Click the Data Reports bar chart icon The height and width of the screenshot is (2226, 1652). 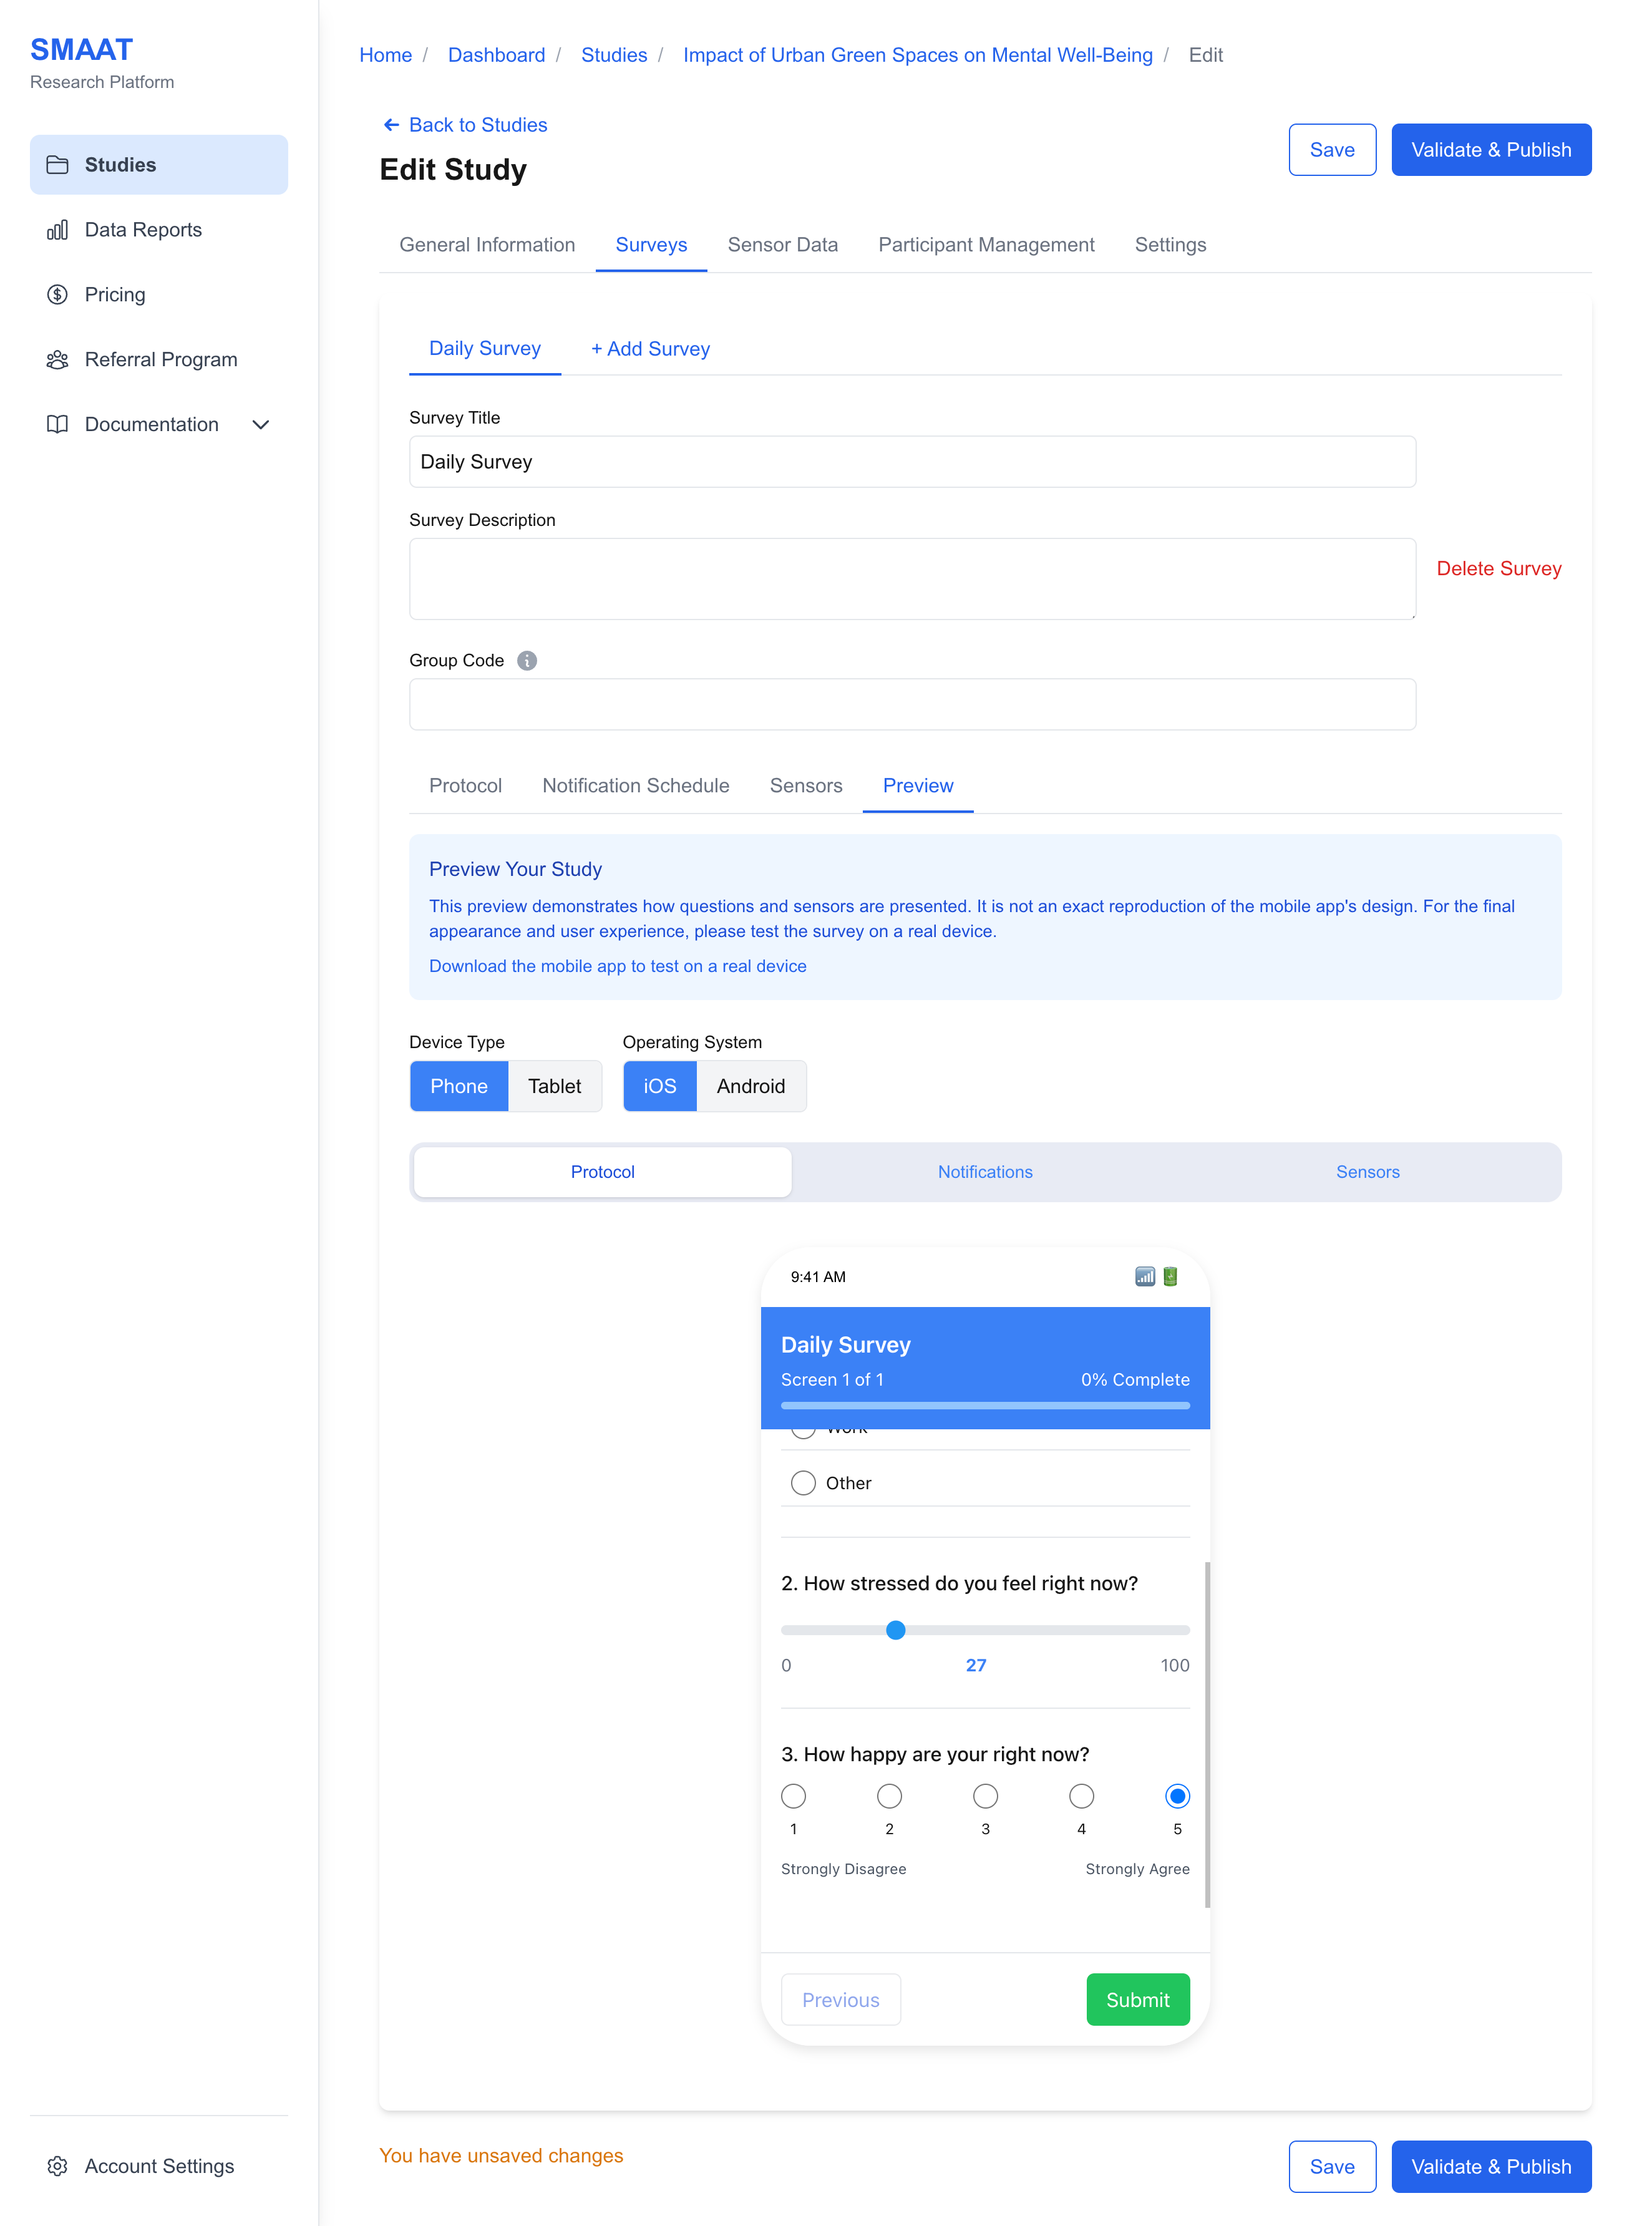click(57, 230)
